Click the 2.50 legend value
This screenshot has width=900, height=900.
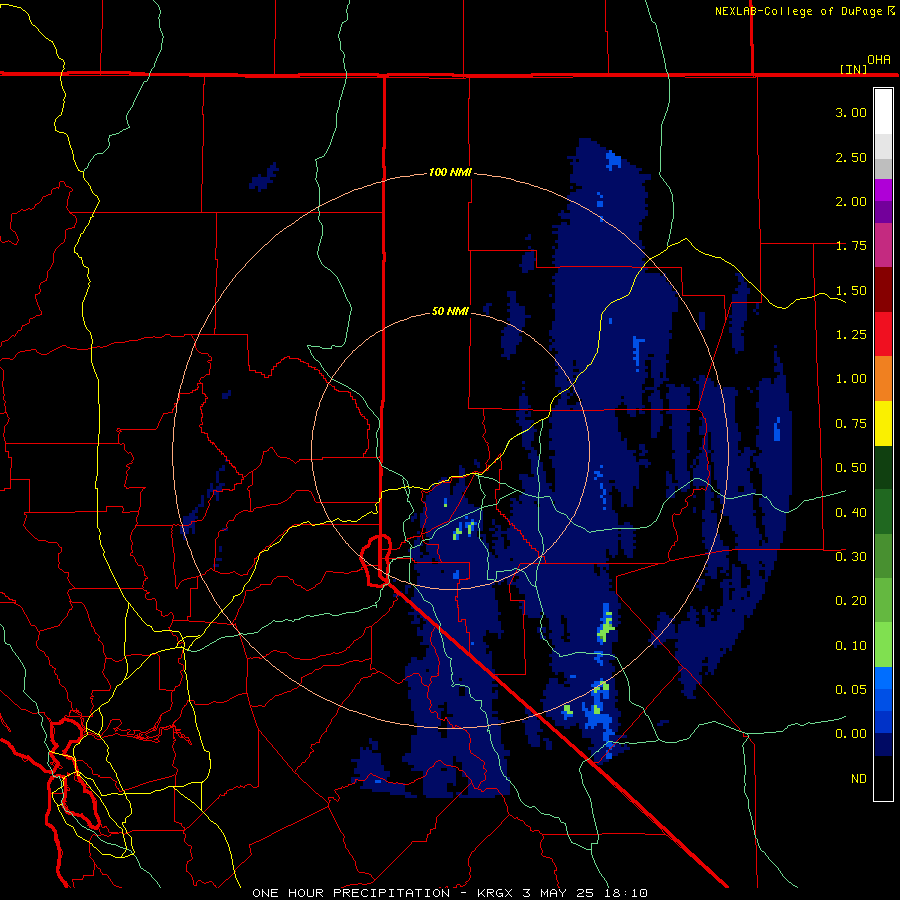coord(851,157)
